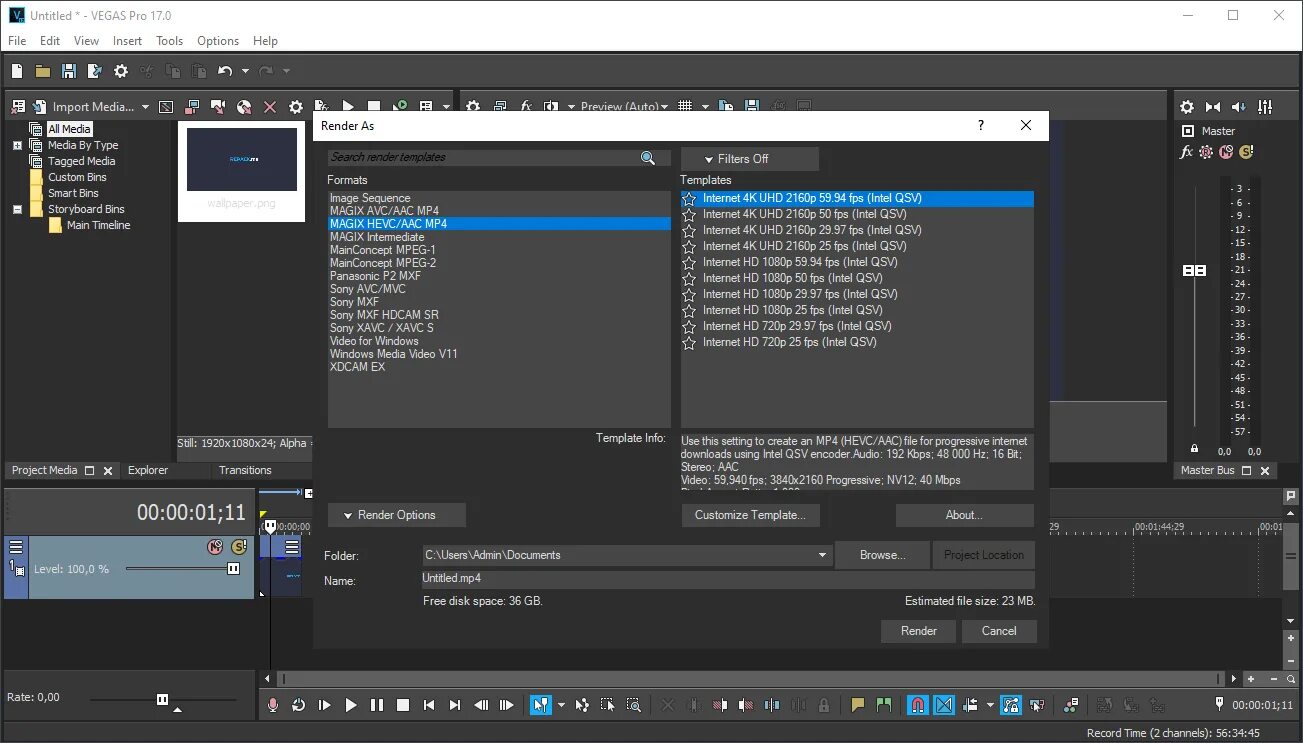
Task: Click the Render As export icon in main toolbar
Action: tap(95, 71)
